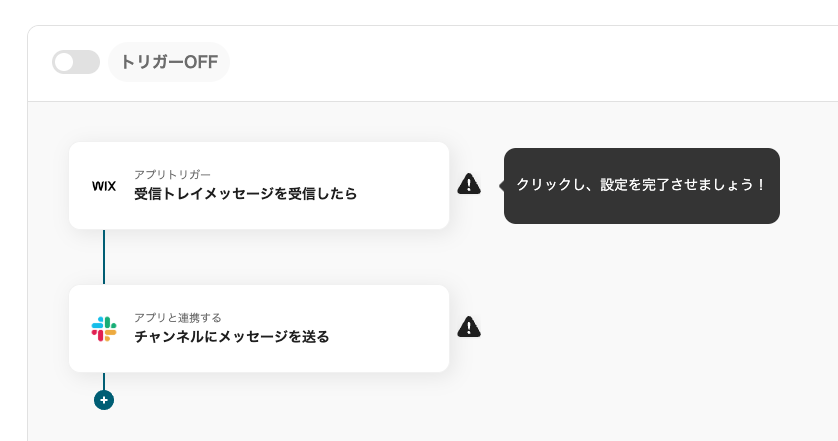Screen dimensions: 838x441
Task: Click the アプリと連携する label
Action: pyautogui.click(x=178, y=317)
